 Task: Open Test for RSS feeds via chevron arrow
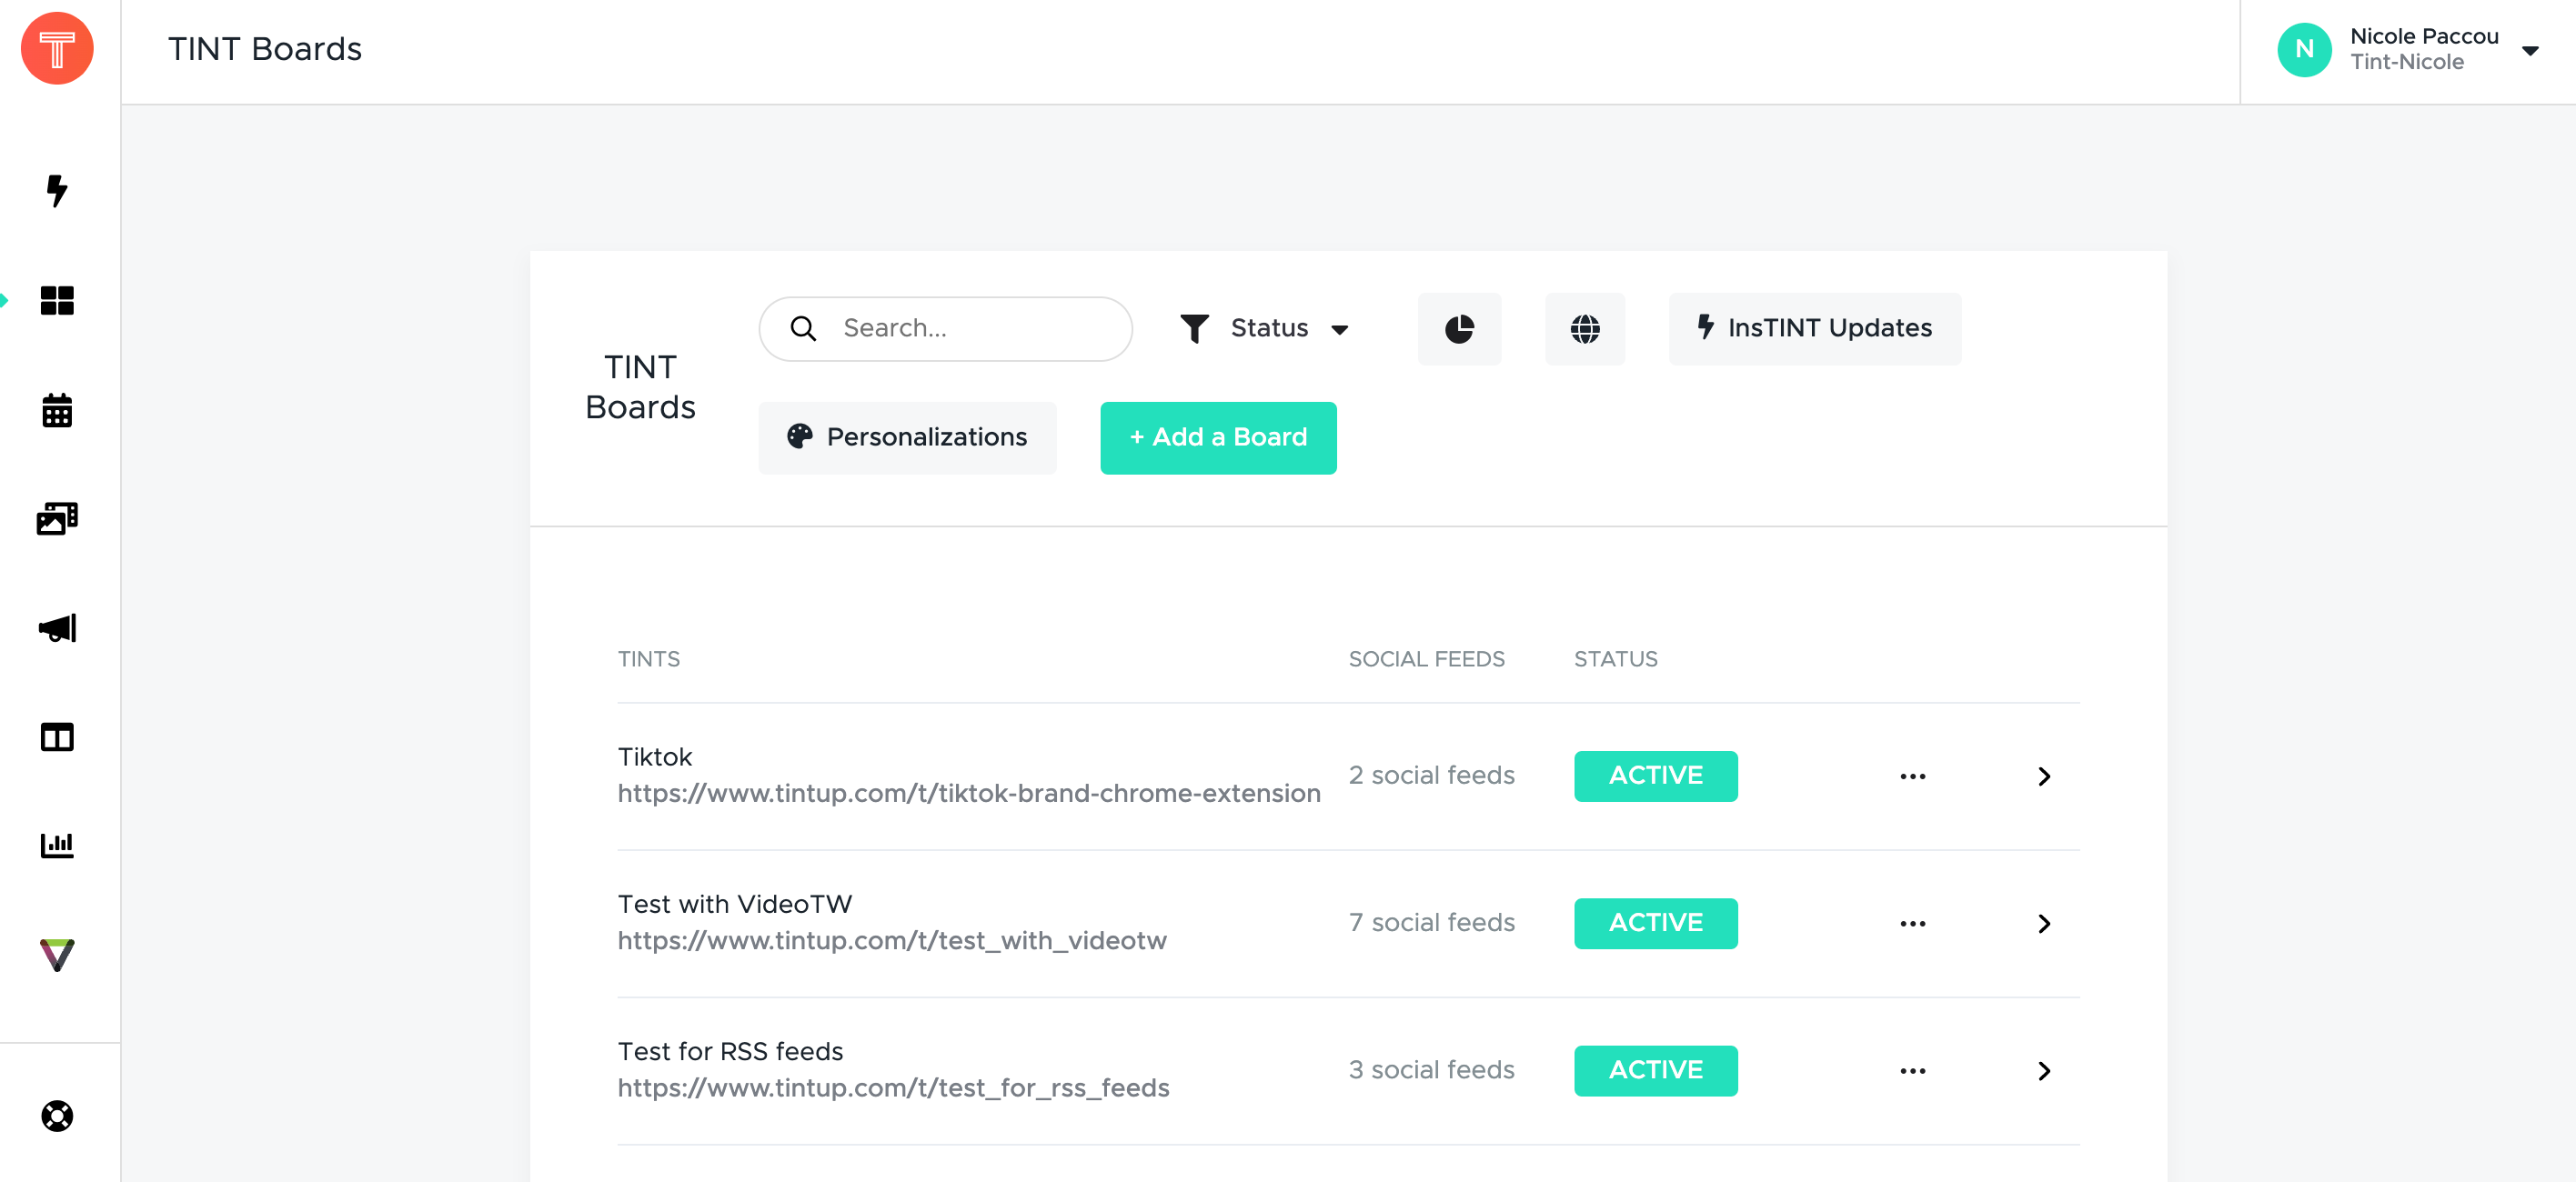click(x=2043, y=1070)
